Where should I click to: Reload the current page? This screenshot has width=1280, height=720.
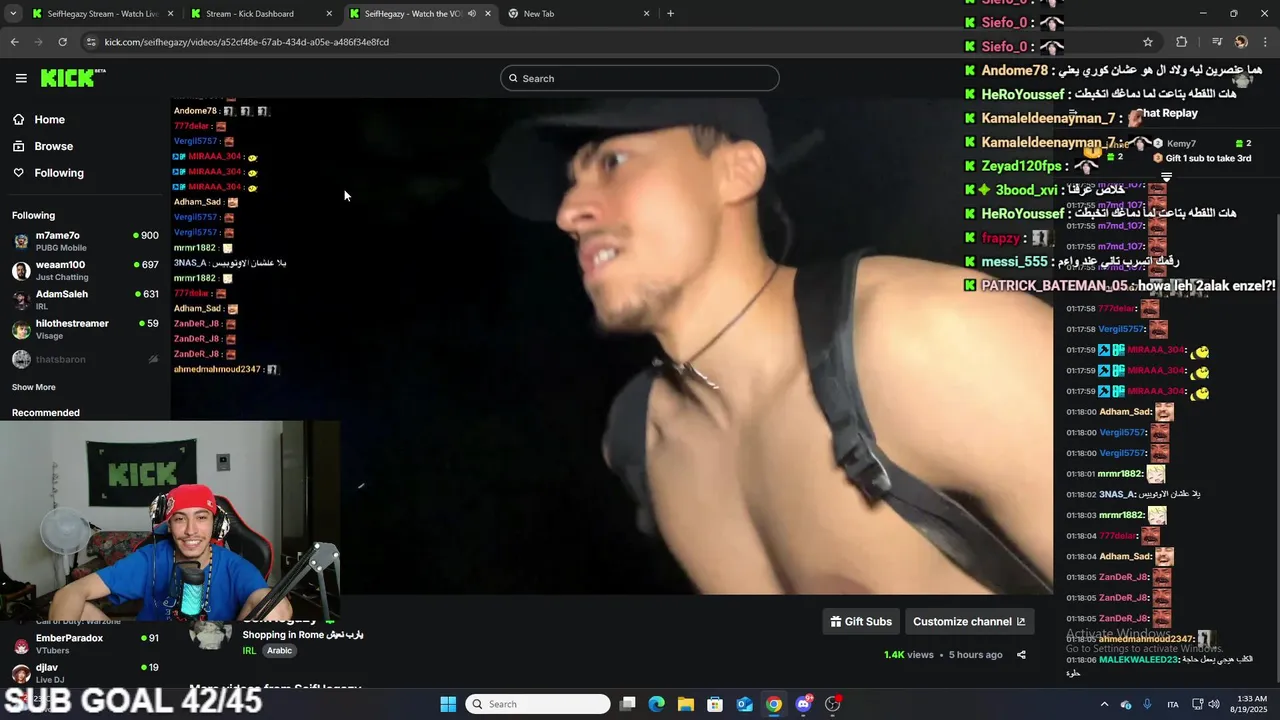(x=62, y=42)
